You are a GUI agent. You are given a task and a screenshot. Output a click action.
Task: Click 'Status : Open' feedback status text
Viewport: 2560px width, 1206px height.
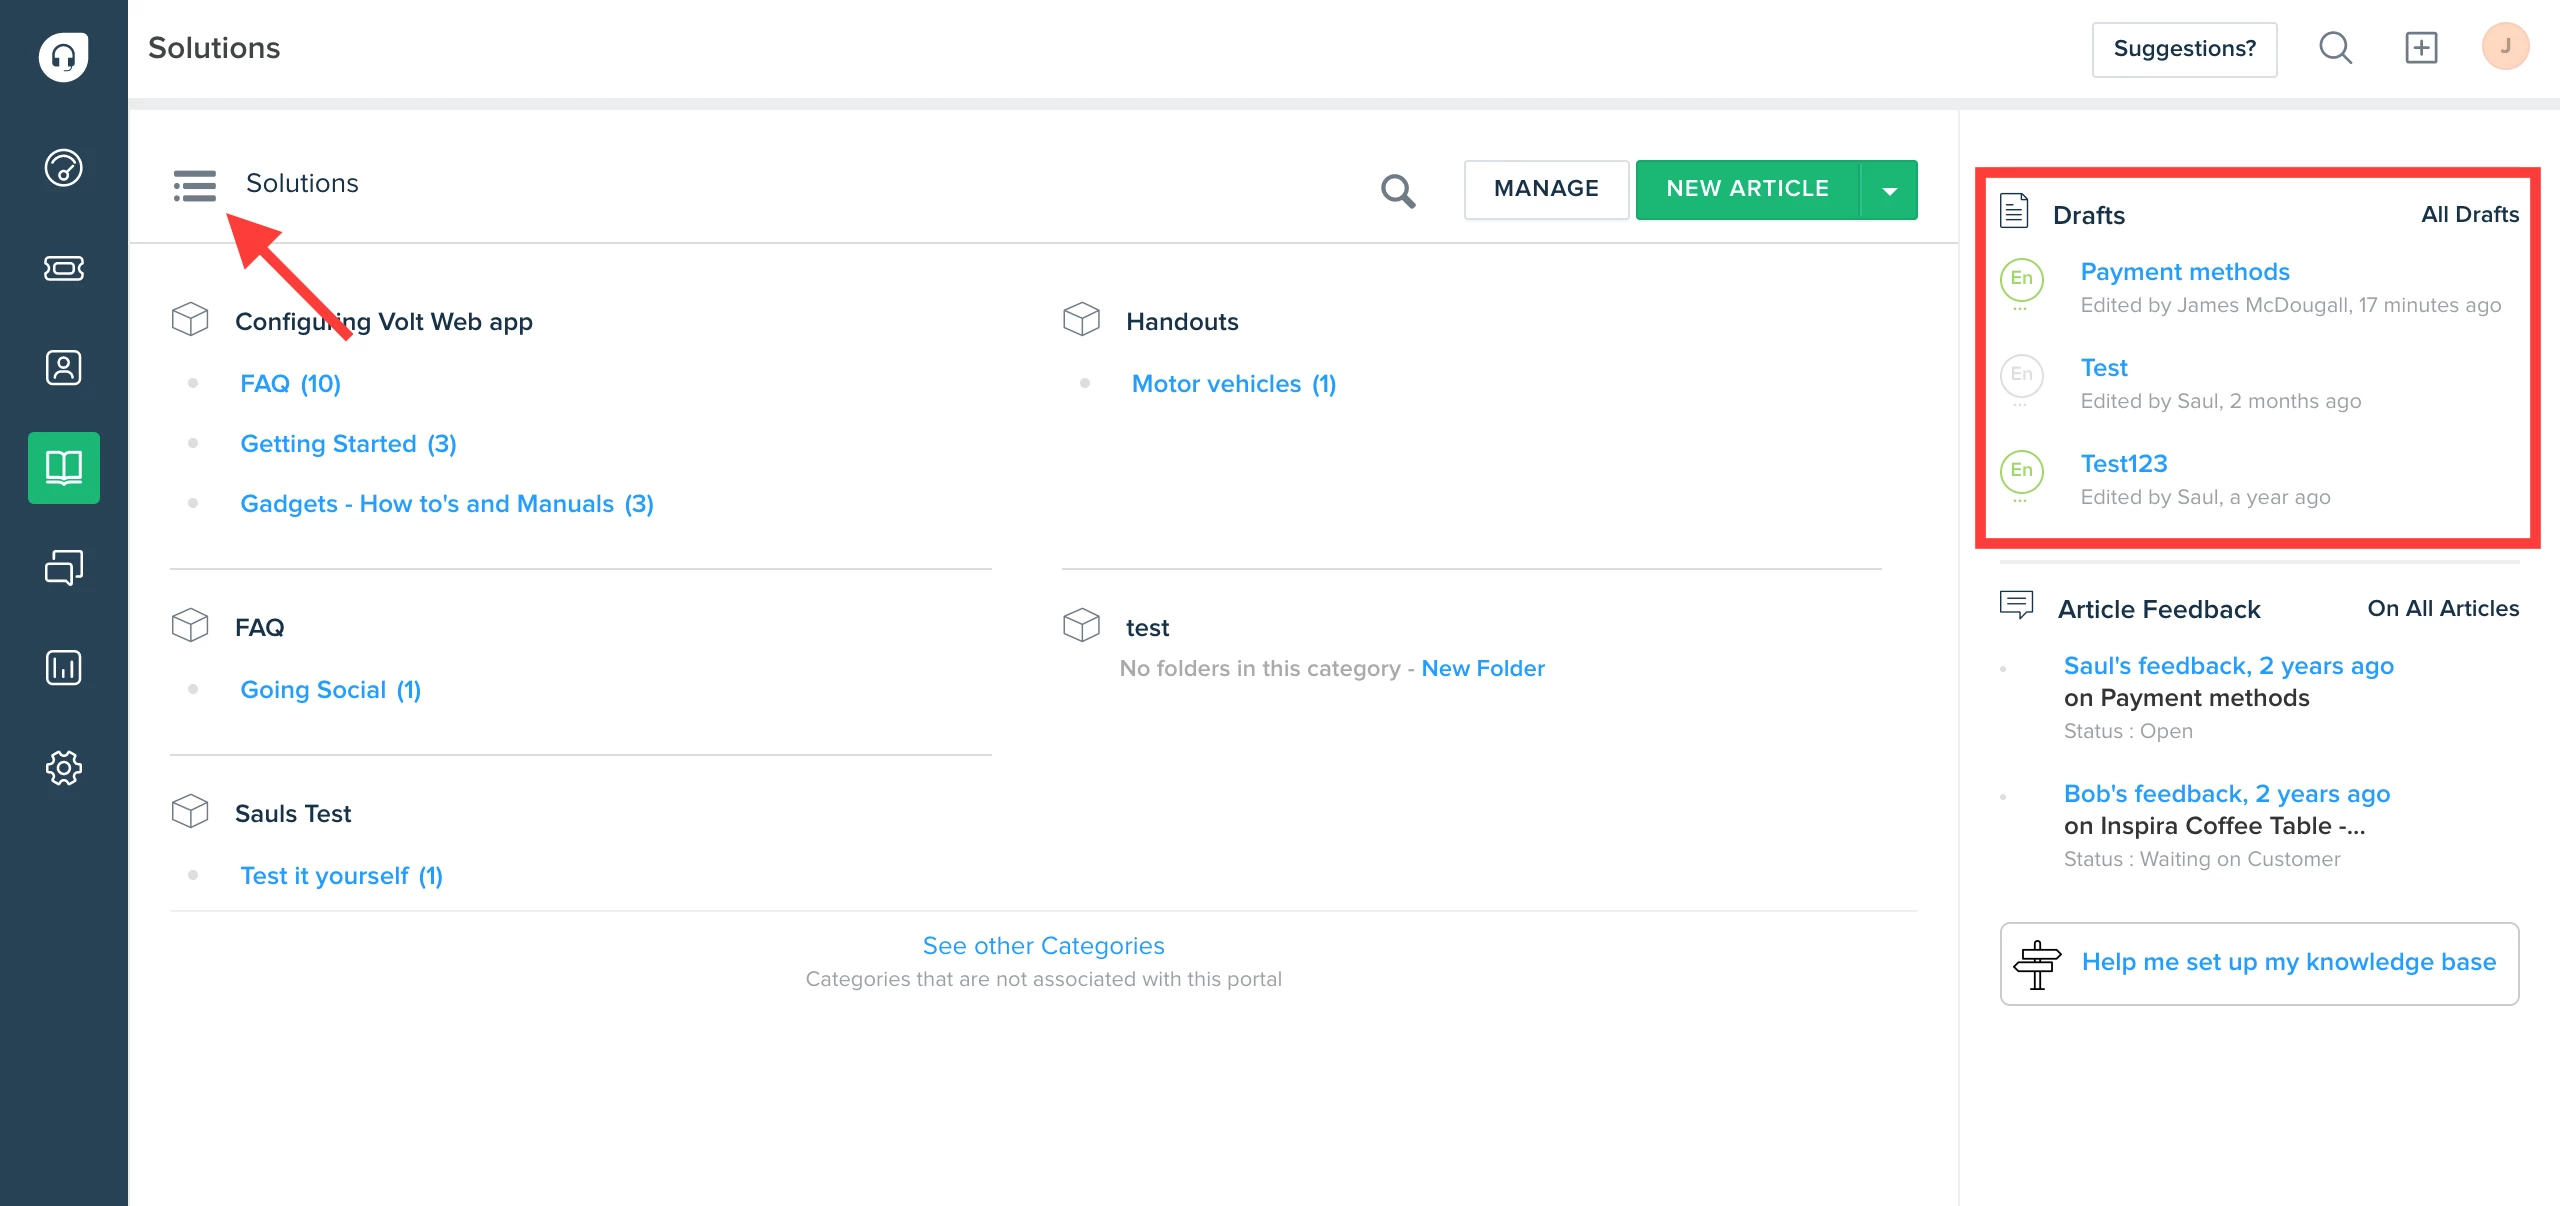(2127, 731)
